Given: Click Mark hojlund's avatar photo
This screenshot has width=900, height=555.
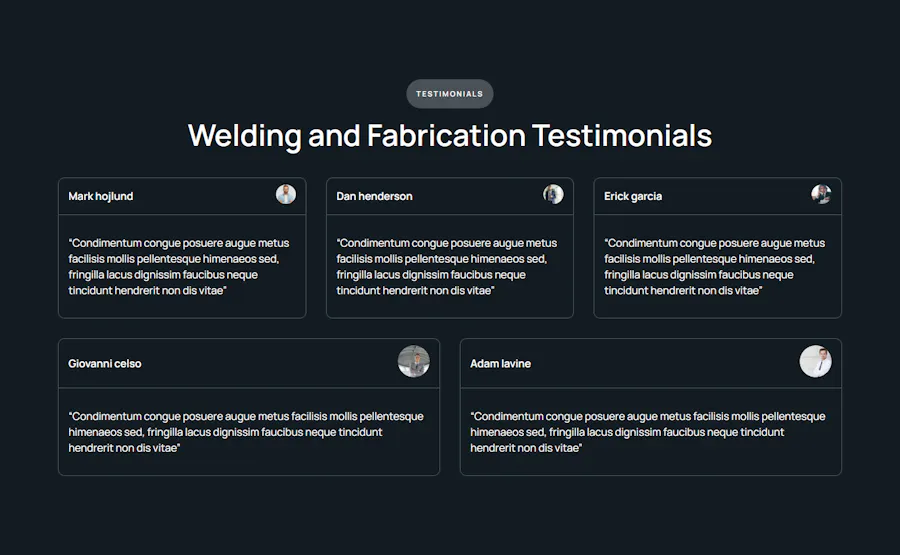Looking at the screenshot, I should [x=286, y=194].
